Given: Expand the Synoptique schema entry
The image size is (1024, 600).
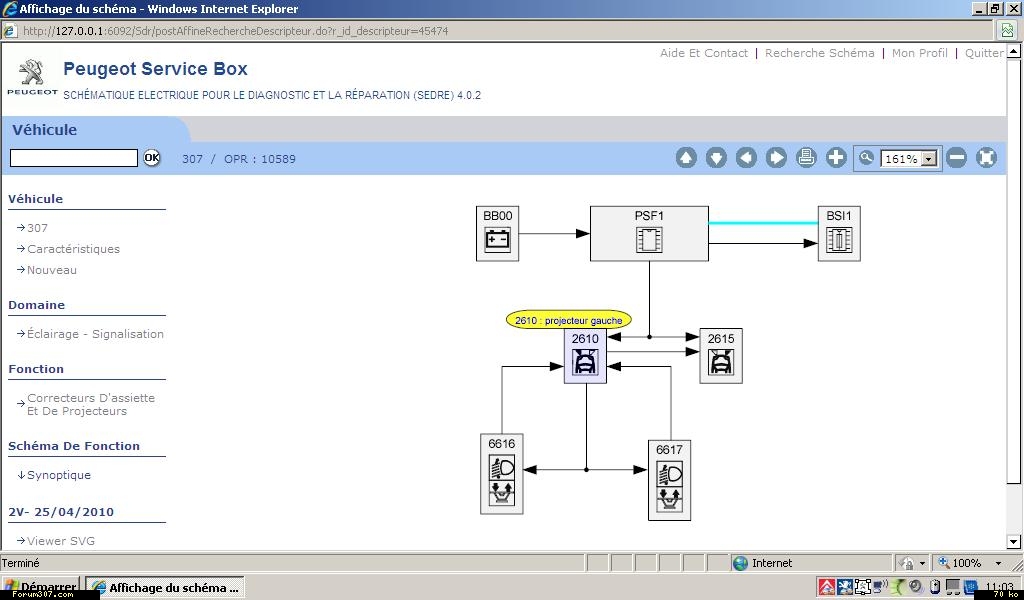Looking at the screenshot, I should (x=59, y=475).
